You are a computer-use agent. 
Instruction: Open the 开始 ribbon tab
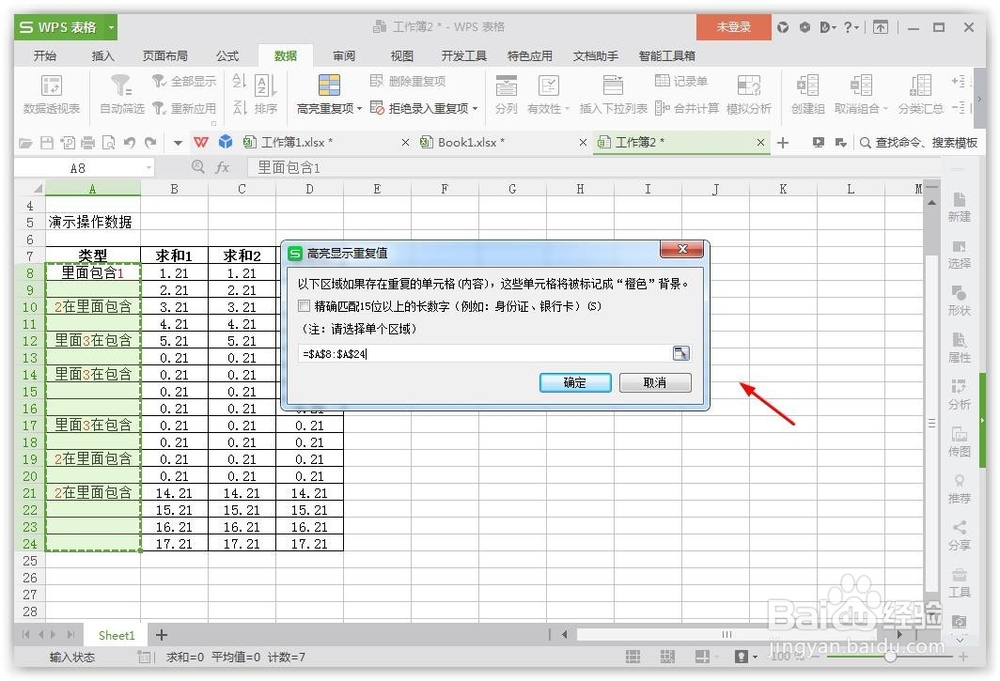pyautogui.click(x=45, y=56)
